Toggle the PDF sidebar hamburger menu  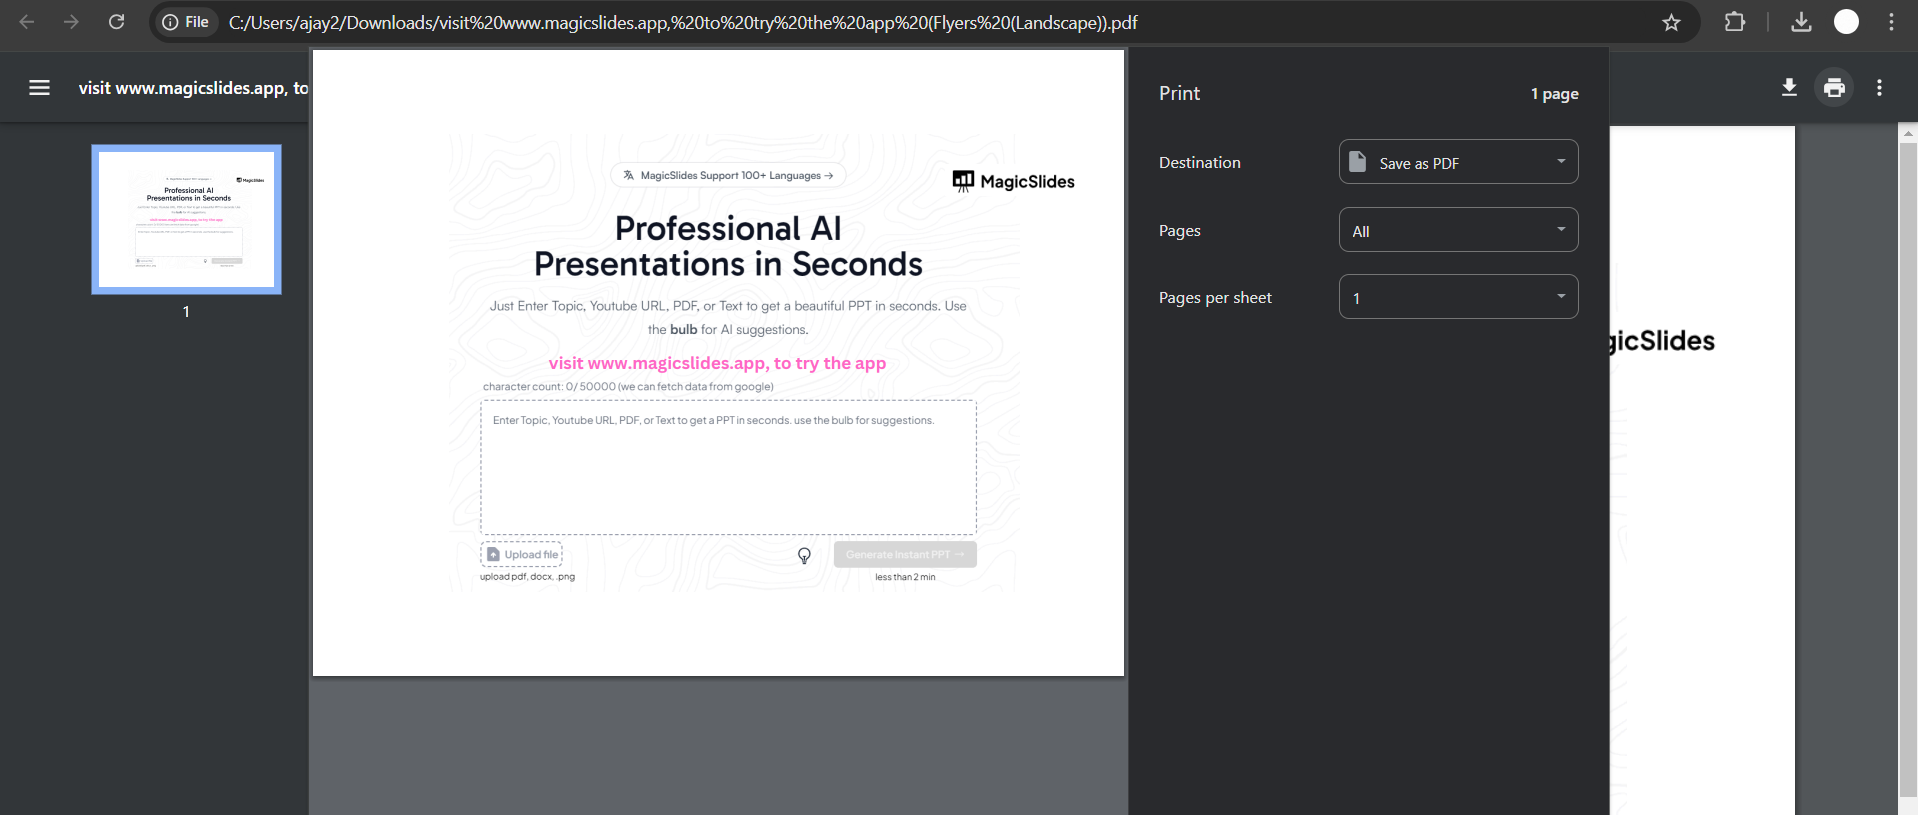click(39, 88)
